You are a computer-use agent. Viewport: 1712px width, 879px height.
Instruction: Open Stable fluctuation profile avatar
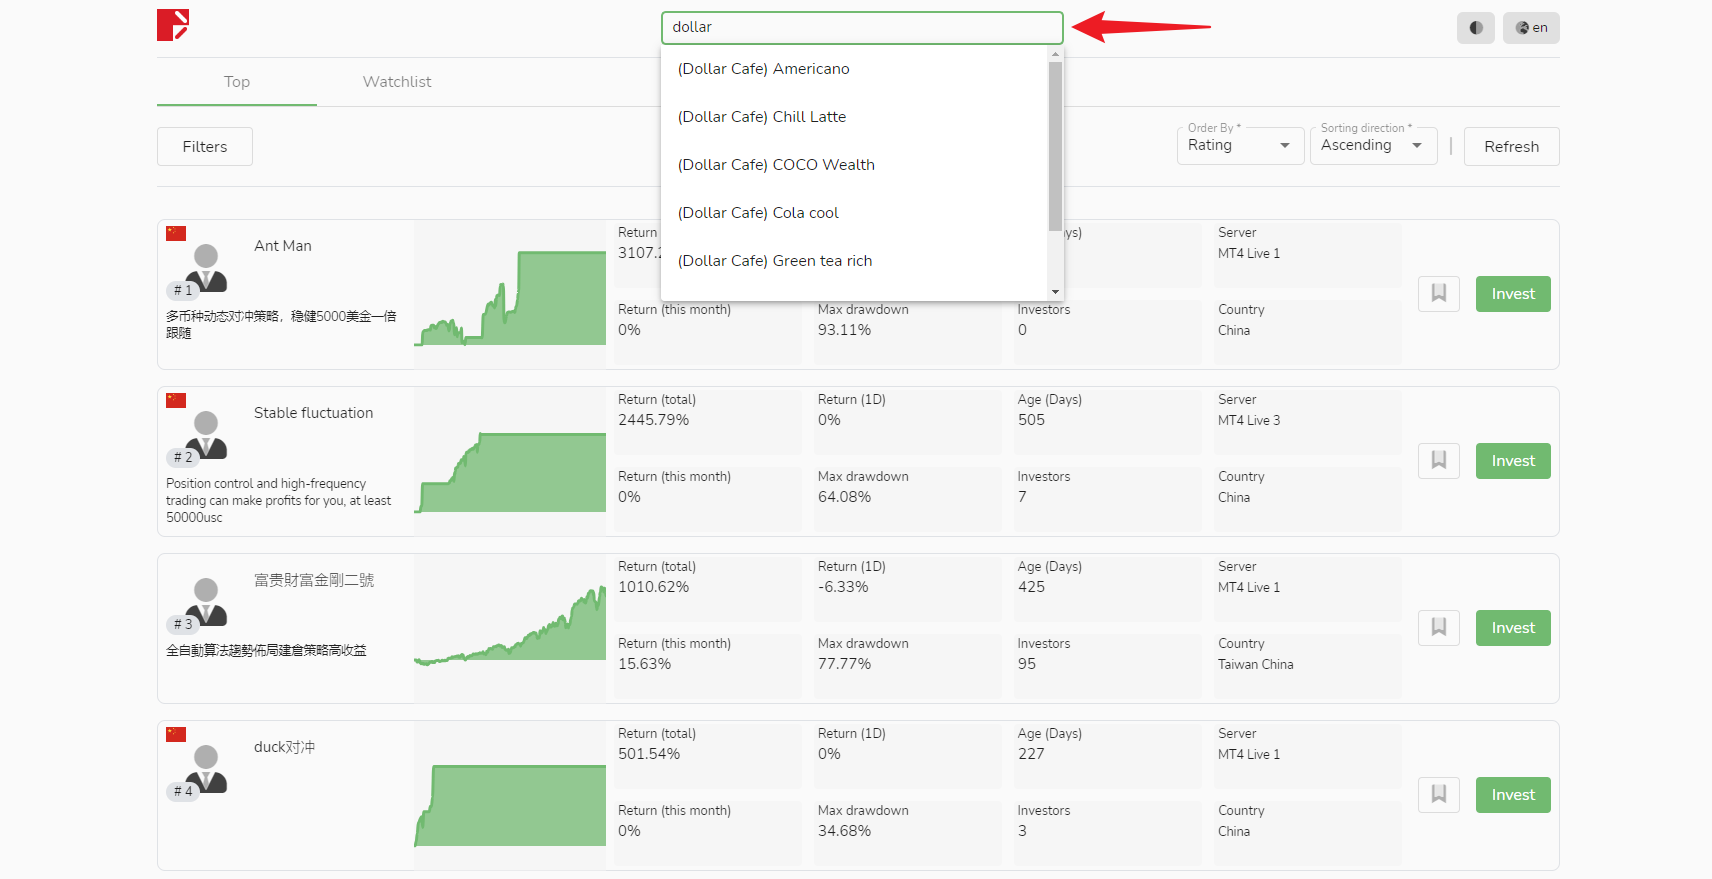pos(206,435)
